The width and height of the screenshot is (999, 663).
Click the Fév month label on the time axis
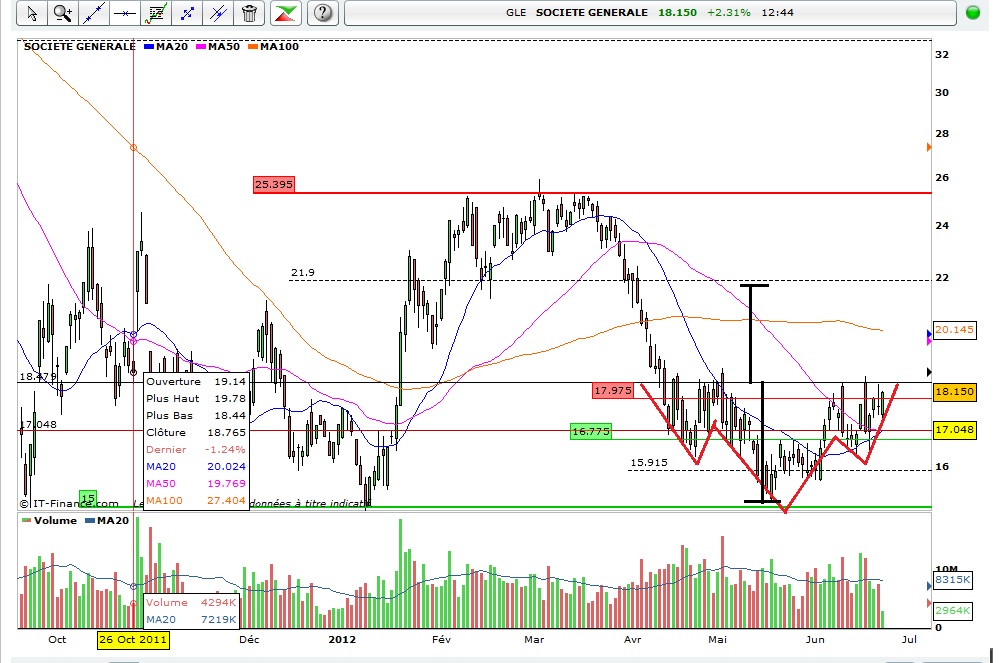(441, 639)
